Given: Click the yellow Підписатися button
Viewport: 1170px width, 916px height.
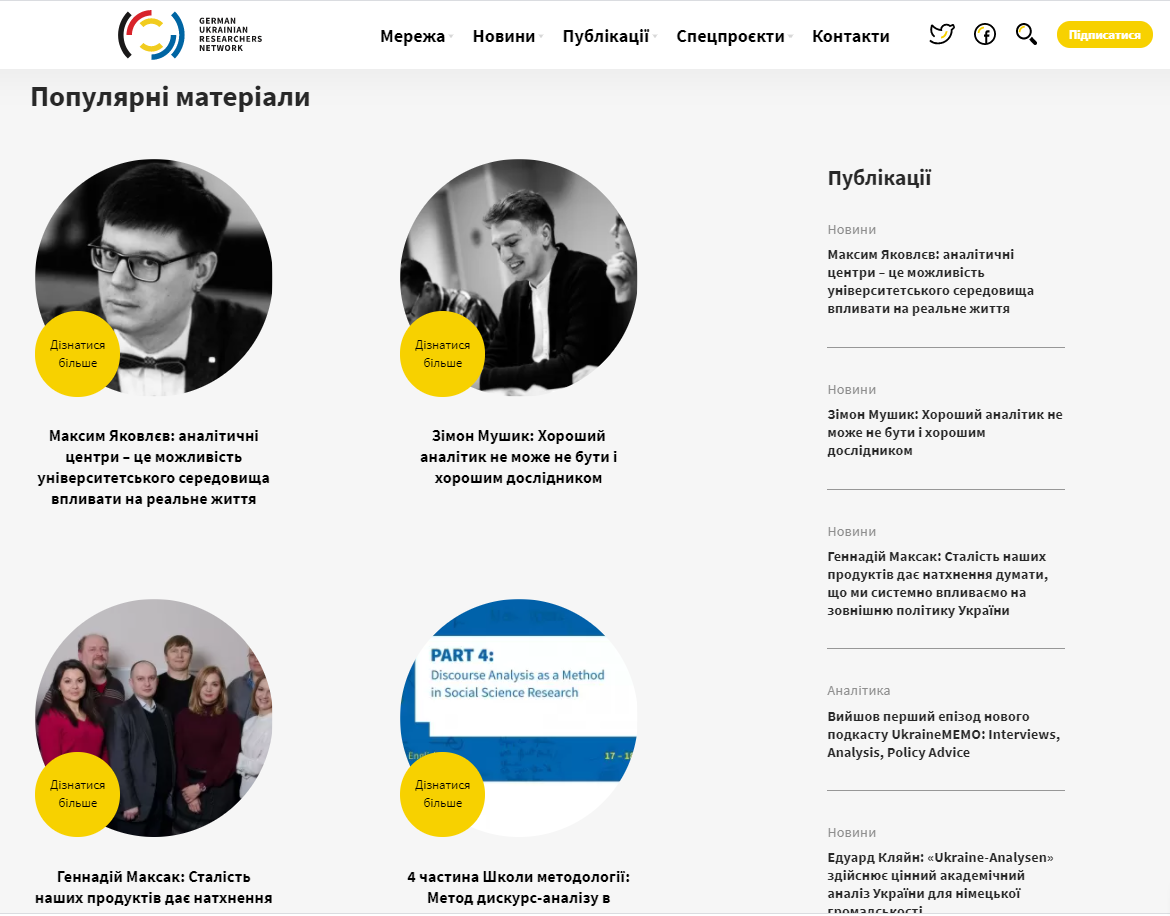Looking at the screenshot, I should (1104, 35).
